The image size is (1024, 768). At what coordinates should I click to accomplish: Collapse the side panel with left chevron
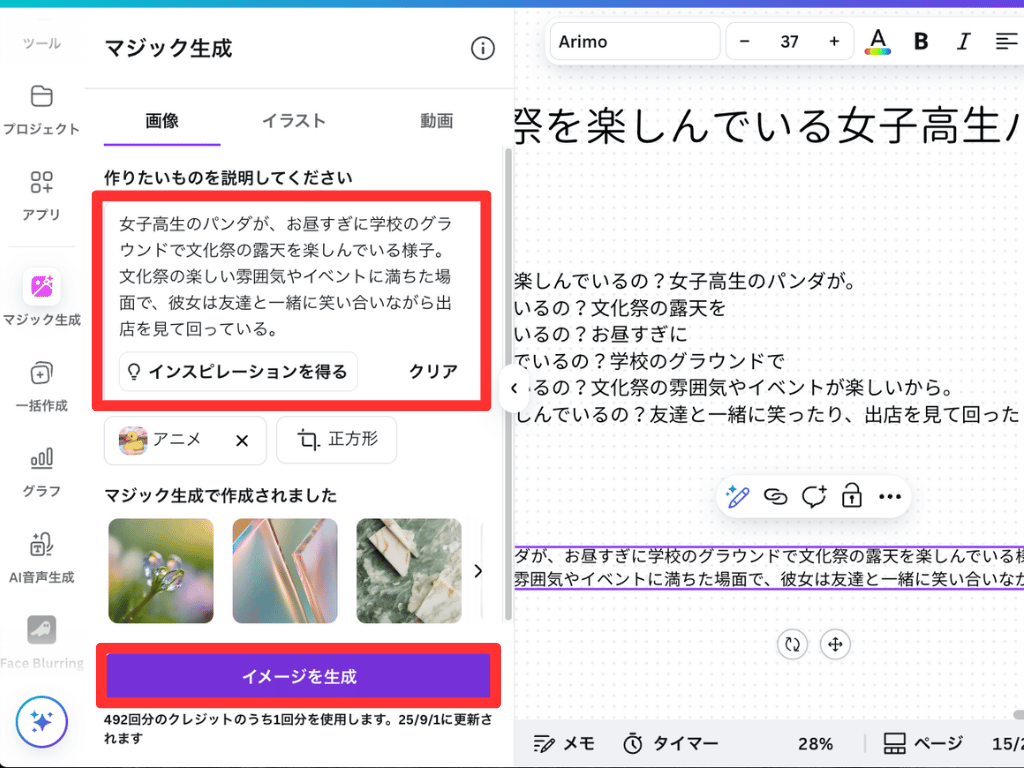(x=514, y=389)
